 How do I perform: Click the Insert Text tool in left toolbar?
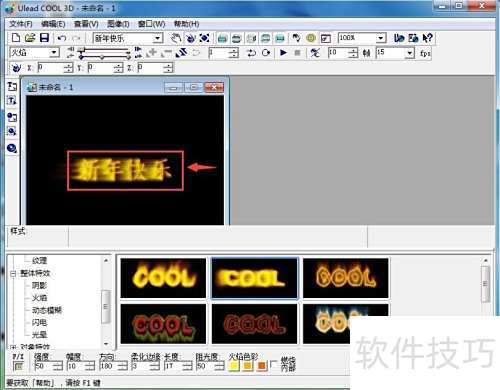pos(12,86)
